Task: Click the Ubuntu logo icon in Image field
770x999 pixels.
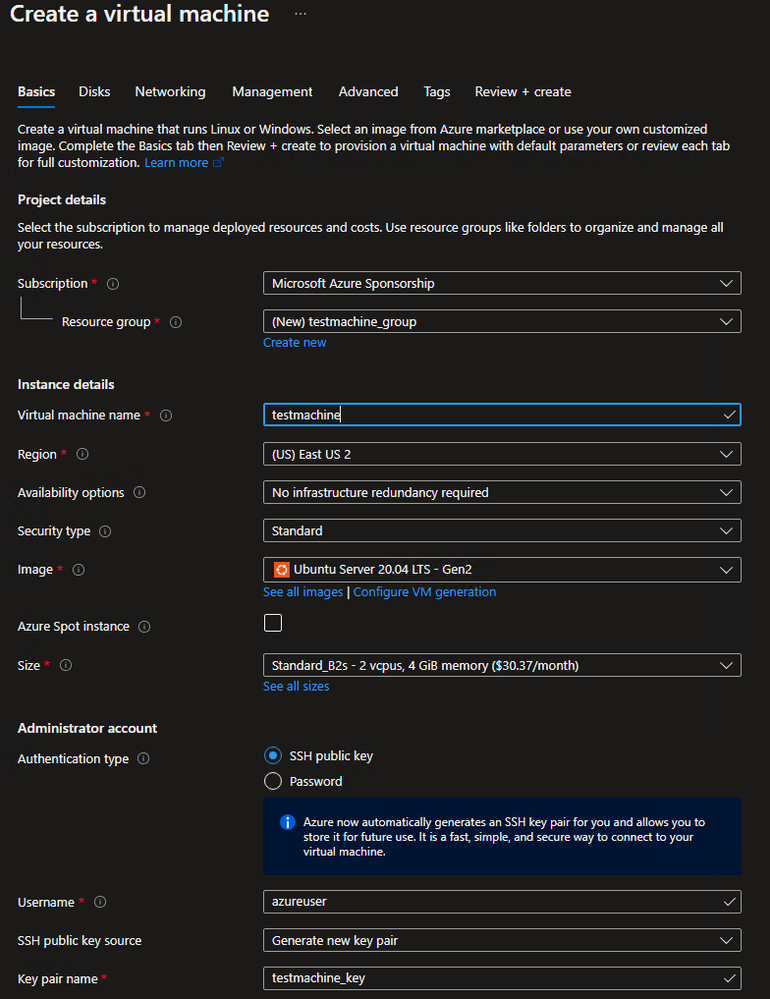Action: point(281,570)
